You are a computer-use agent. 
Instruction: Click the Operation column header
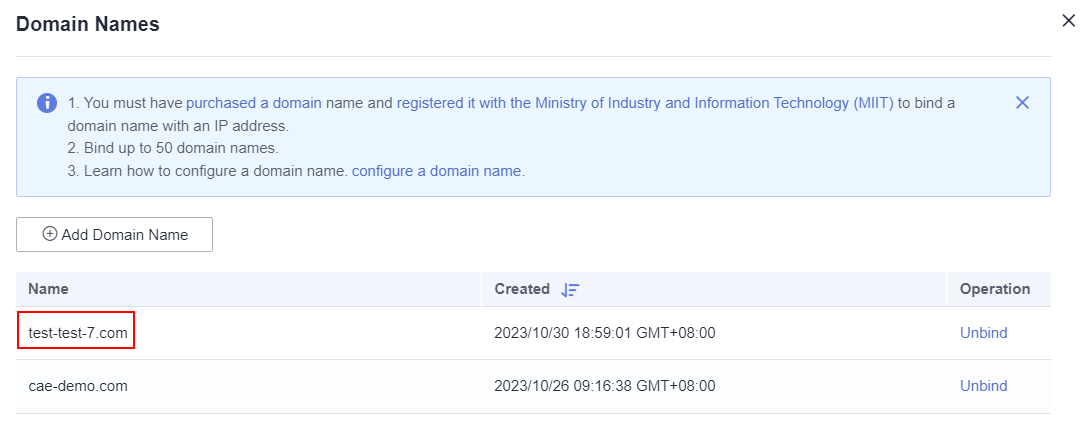[994, 289]
